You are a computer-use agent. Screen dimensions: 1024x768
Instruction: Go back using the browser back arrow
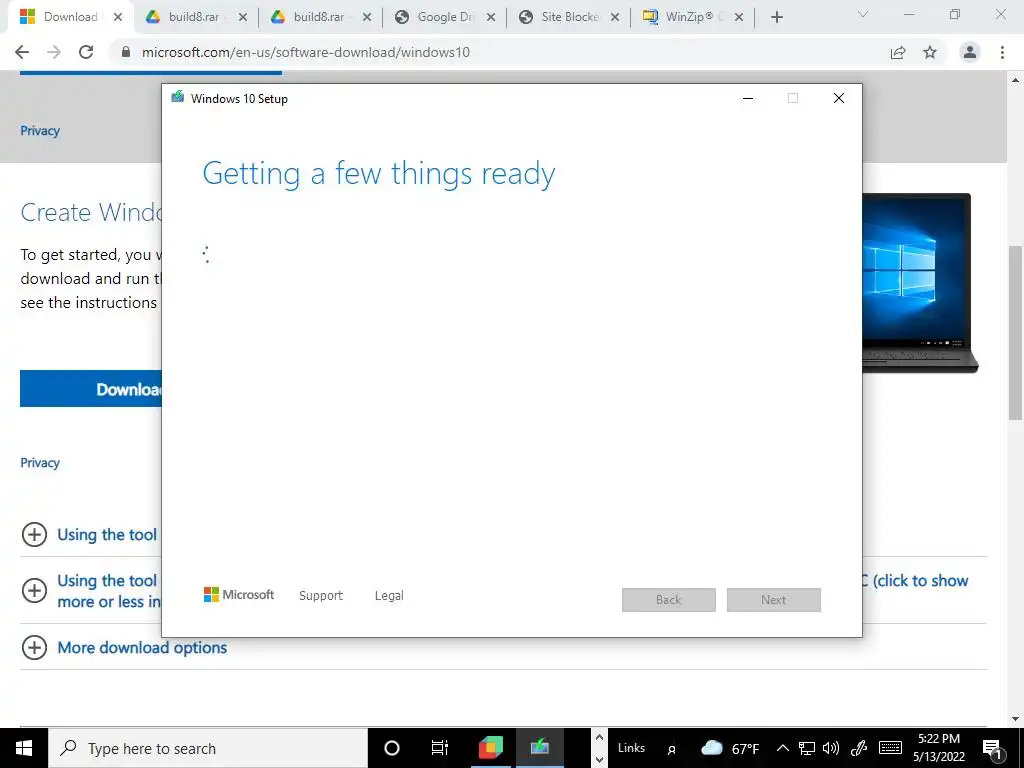coord(22,52)
